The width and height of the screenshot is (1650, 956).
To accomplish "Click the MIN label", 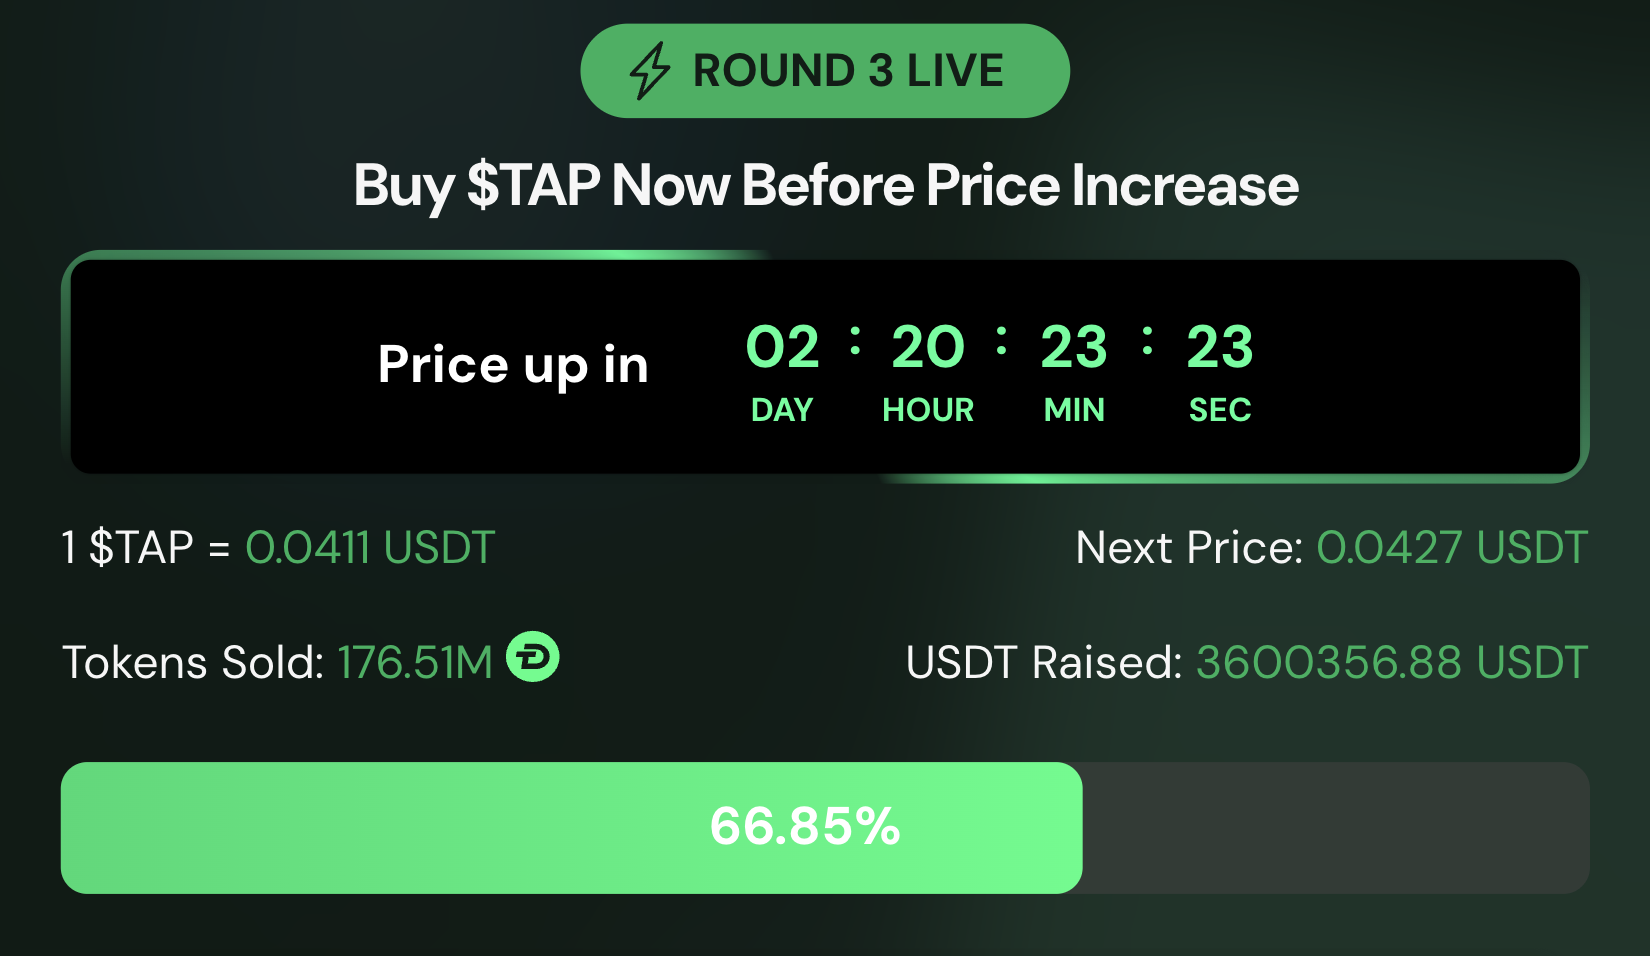I will tap(1074, 410).
